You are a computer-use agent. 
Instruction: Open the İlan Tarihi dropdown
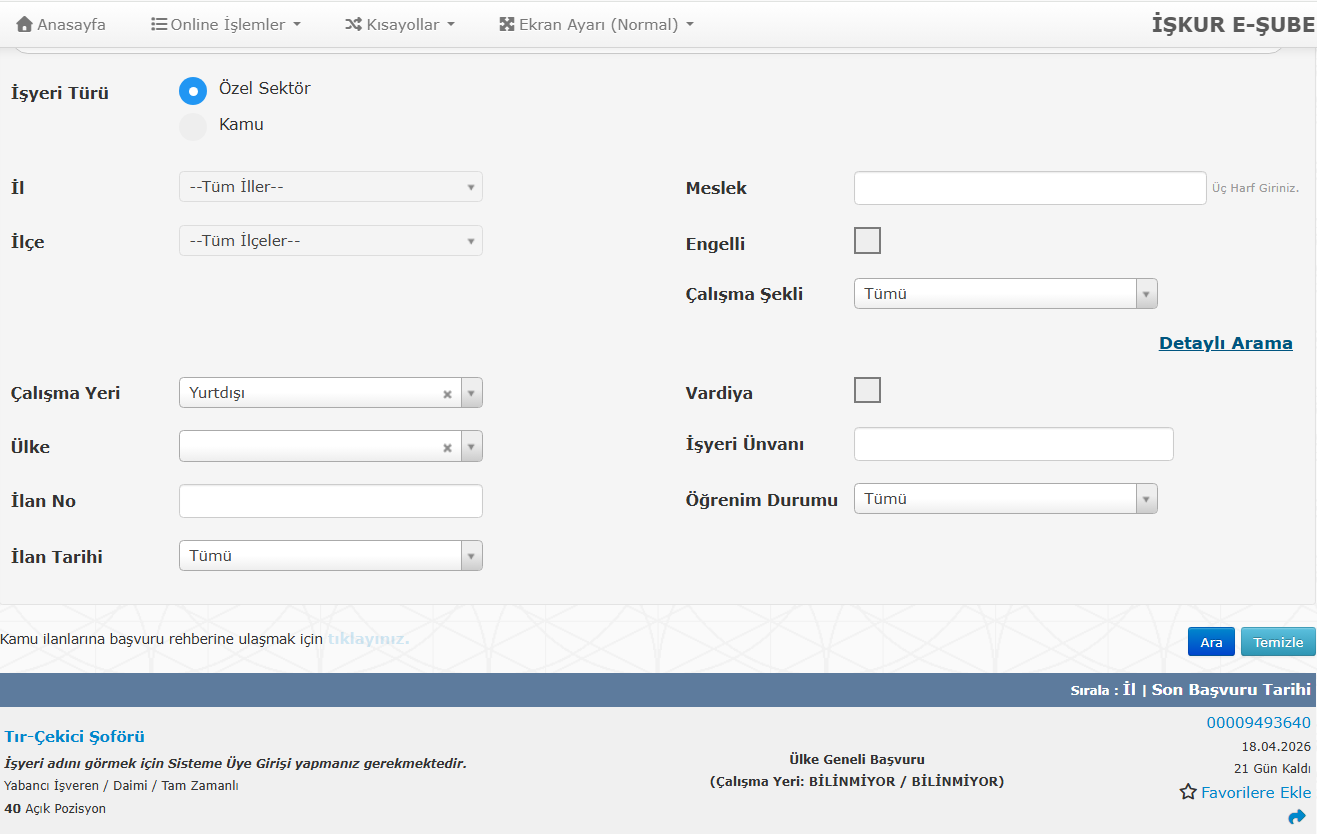click(x=330, y=556)
